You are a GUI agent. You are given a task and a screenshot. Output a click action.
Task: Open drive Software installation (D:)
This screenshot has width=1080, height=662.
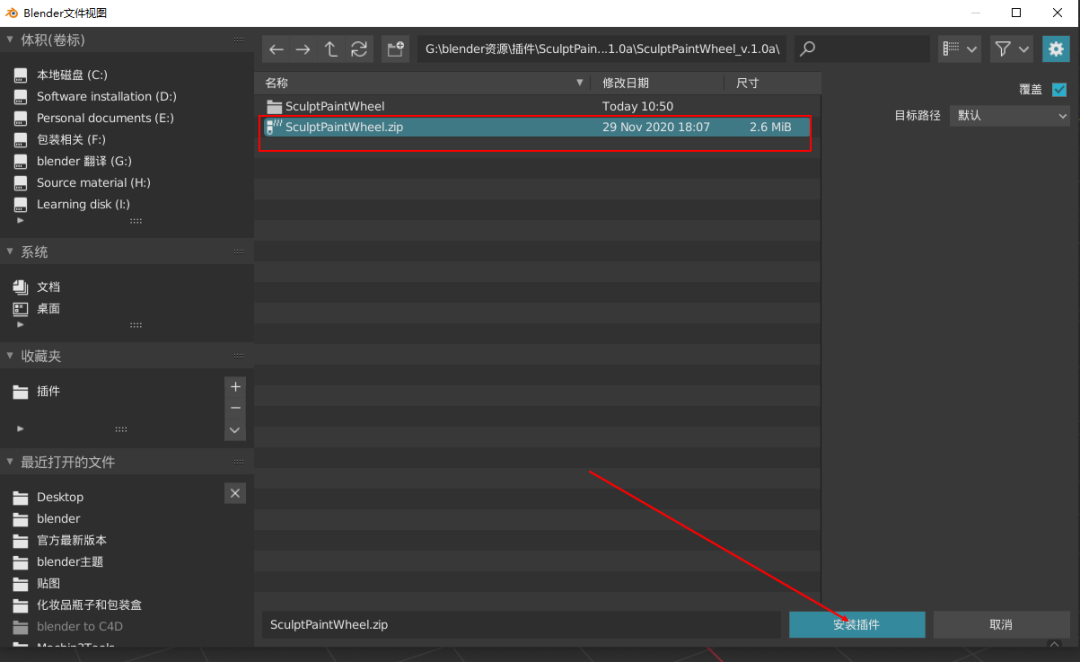[107, 96]
